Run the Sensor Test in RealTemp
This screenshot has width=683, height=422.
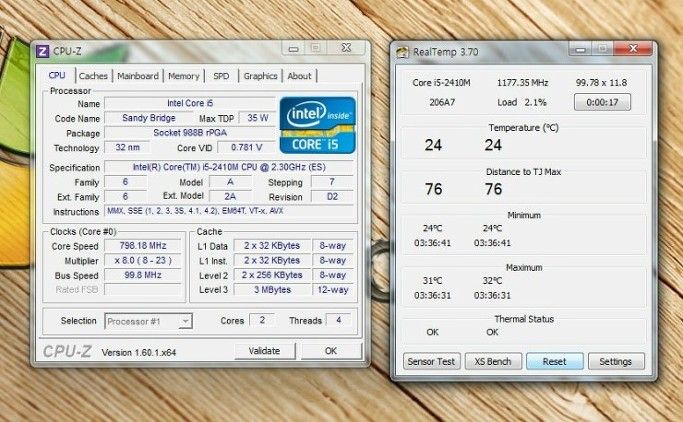[x=431, y=361]
